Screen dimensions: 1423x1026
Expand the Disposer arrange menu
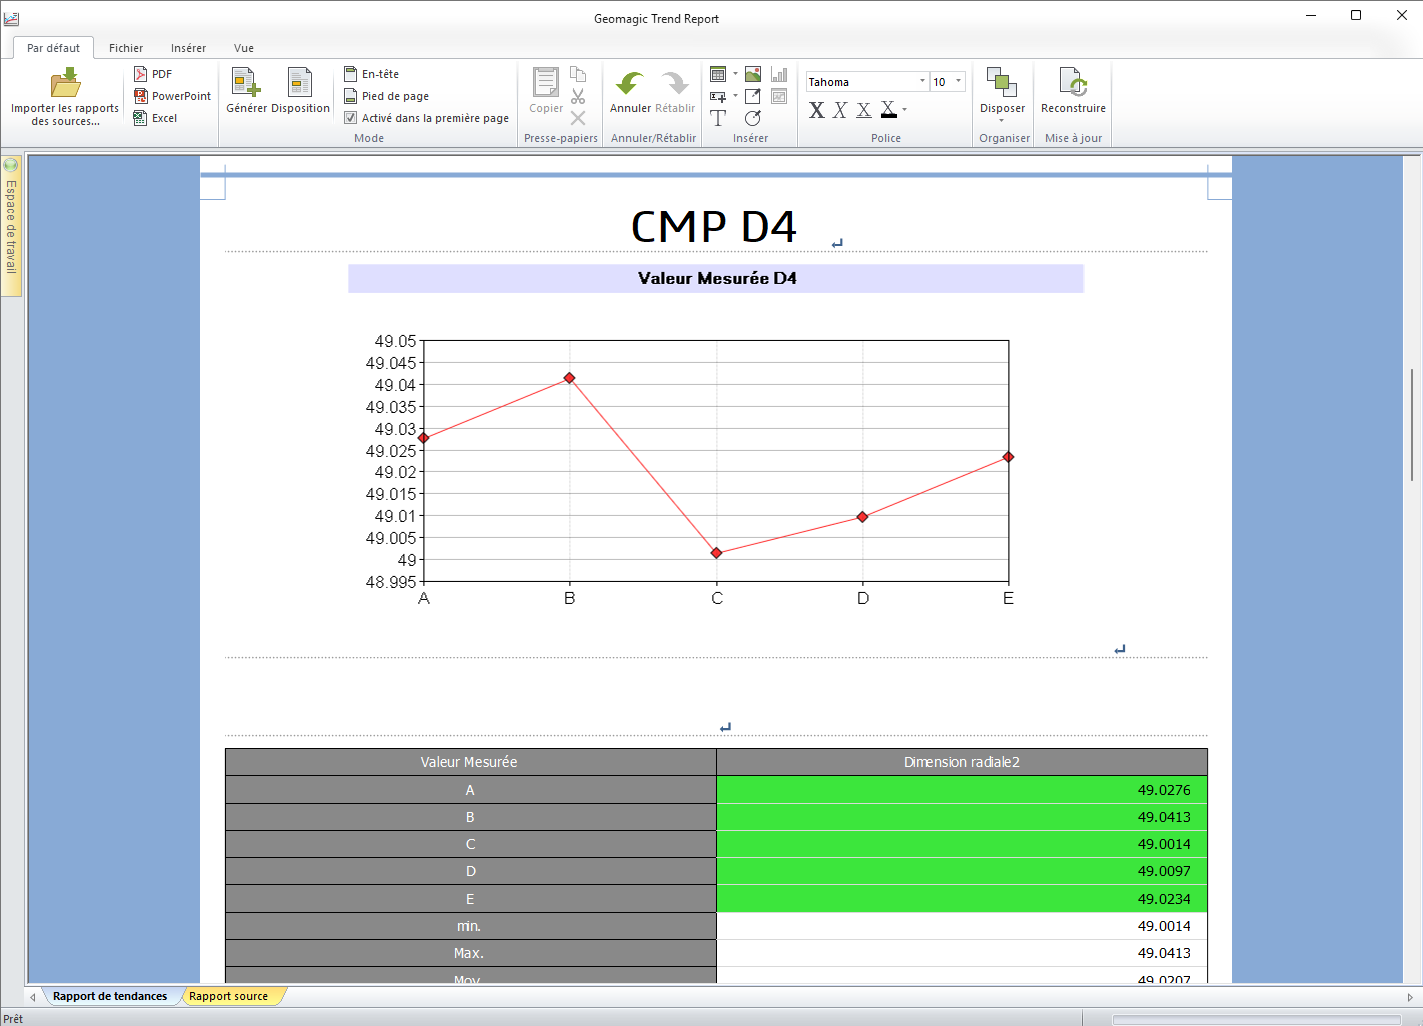[1002, 95]
